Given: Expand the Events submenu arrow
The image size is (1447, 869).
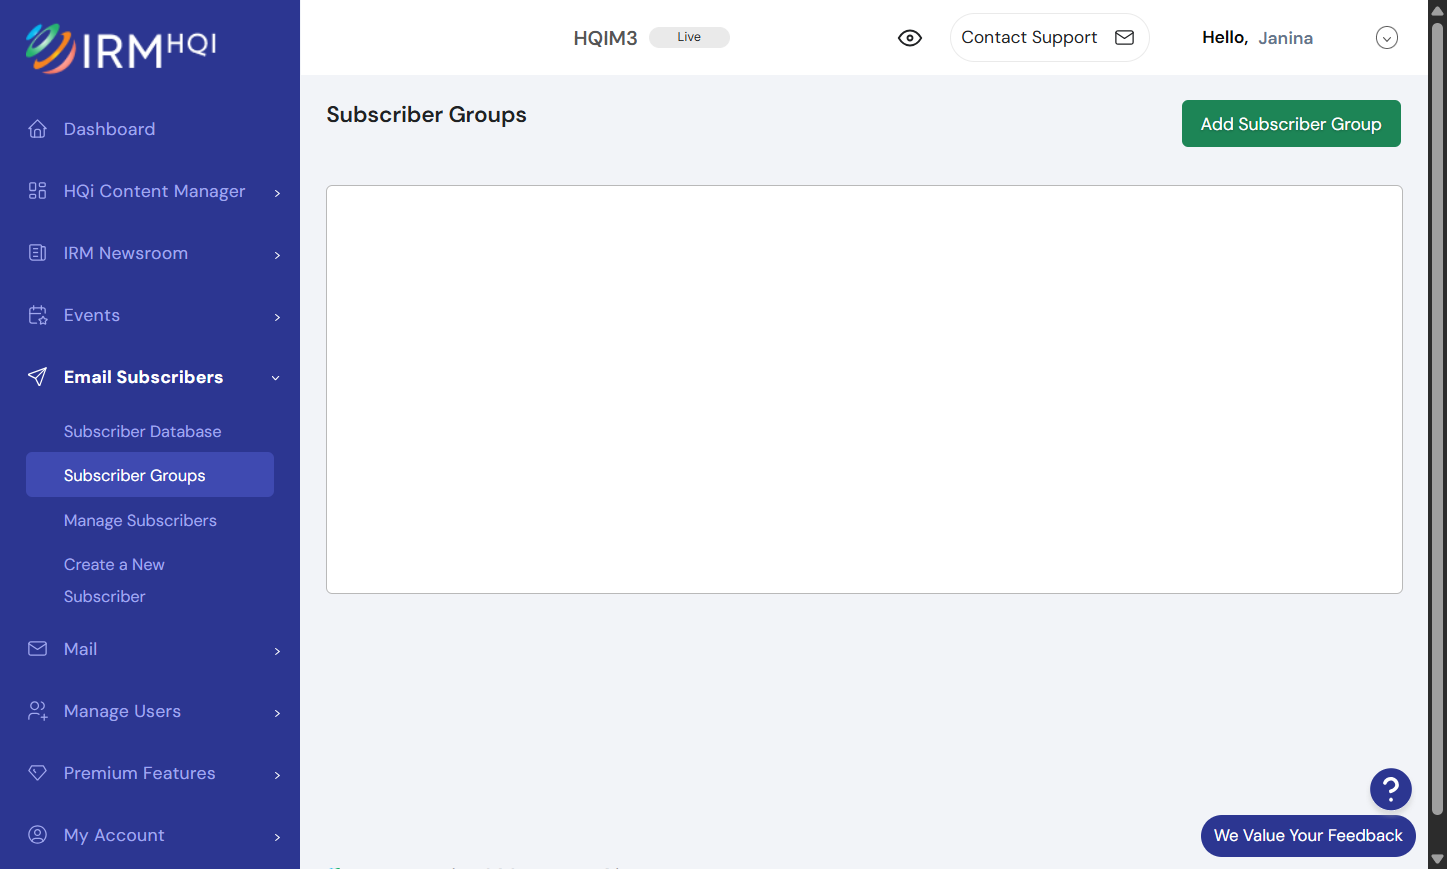Looking at the screenshot, I should pos(277,317).
